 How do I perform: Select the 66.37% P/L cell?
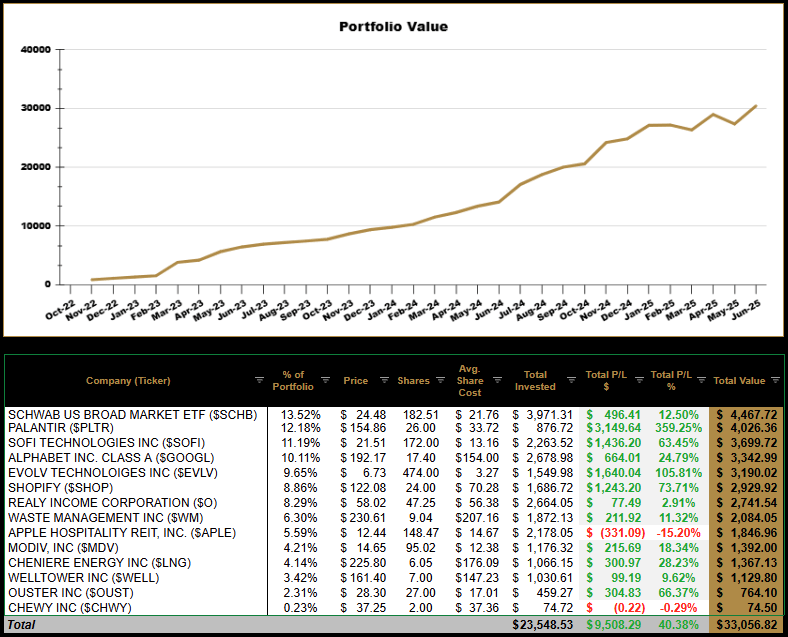[678, 593]
